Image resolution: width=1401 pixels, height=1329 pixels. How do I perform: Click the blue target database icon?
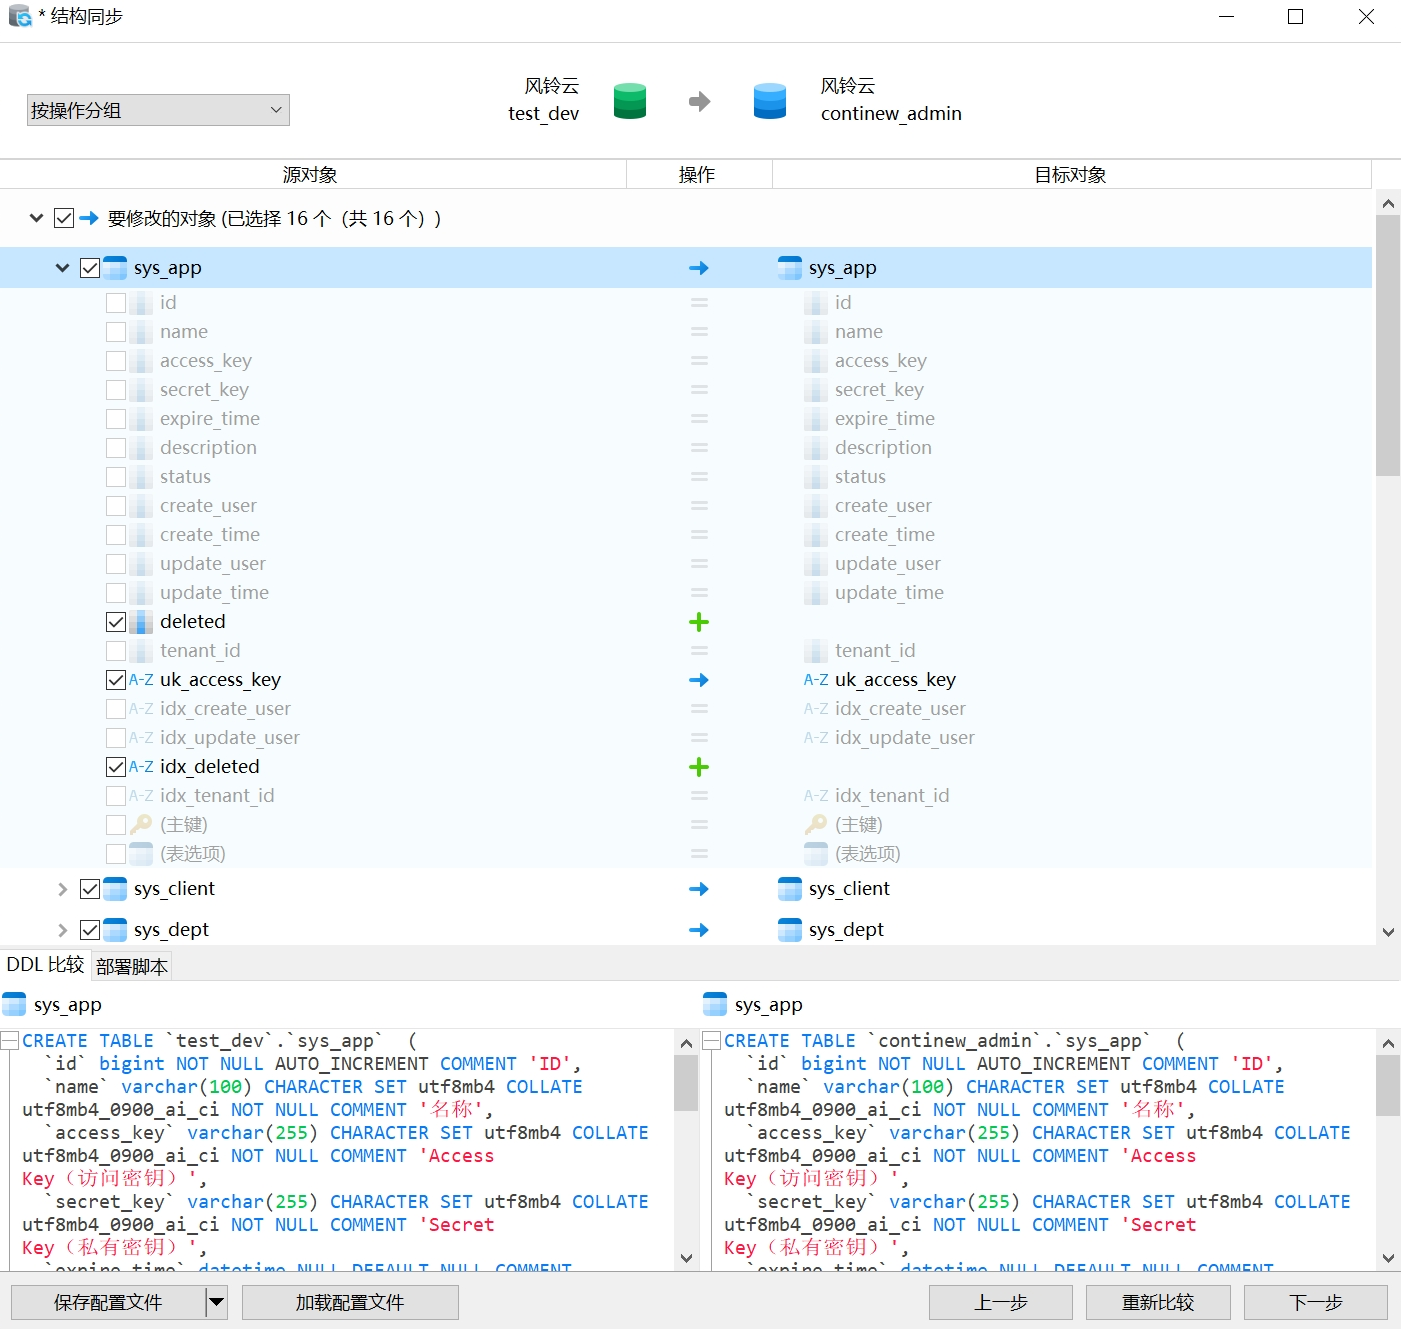(769, 101)
